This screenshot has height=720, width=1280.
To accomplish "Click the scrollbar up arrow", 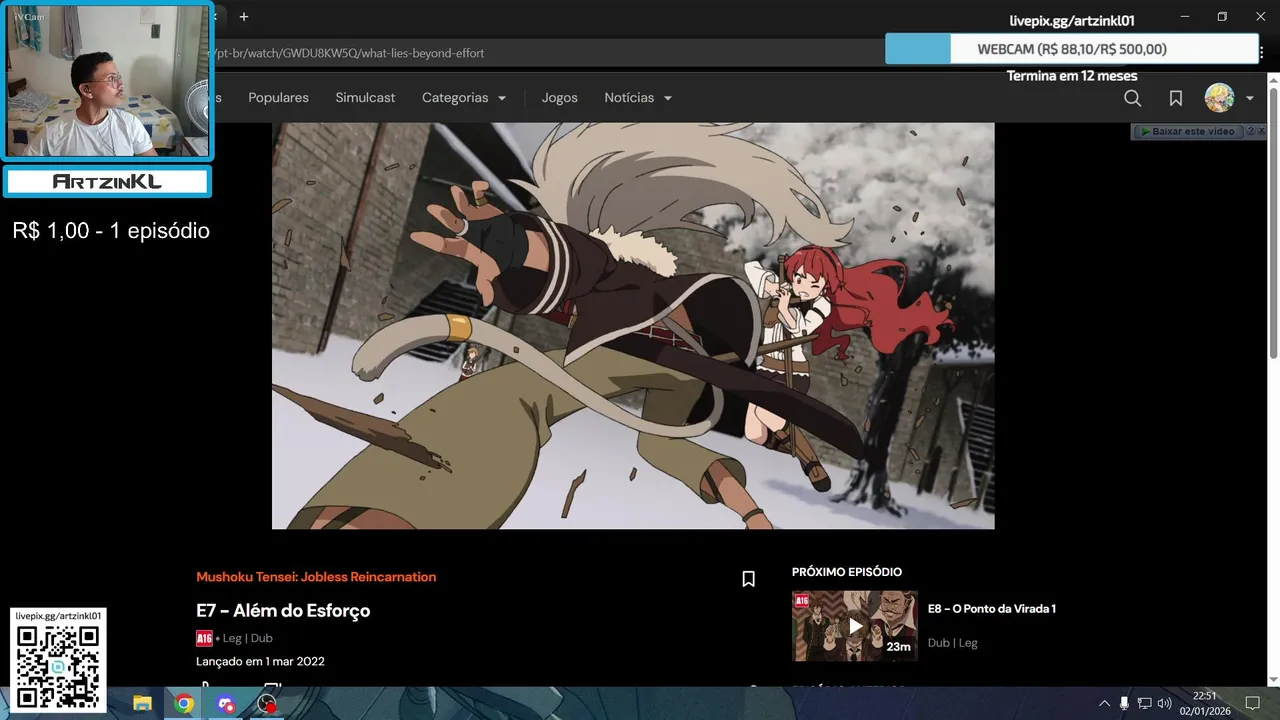I will (x=1274, y=80).
